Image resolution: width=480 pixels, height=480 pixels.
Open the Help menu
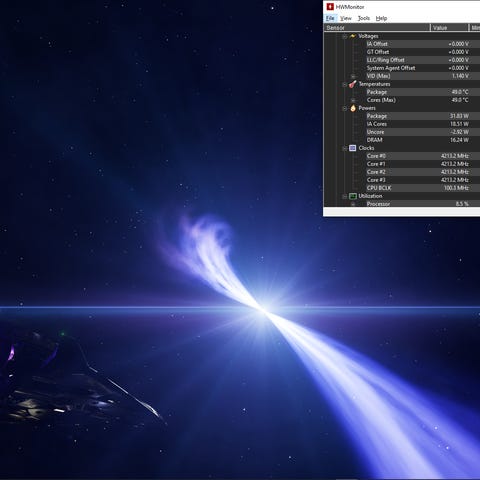click(381, 18)
